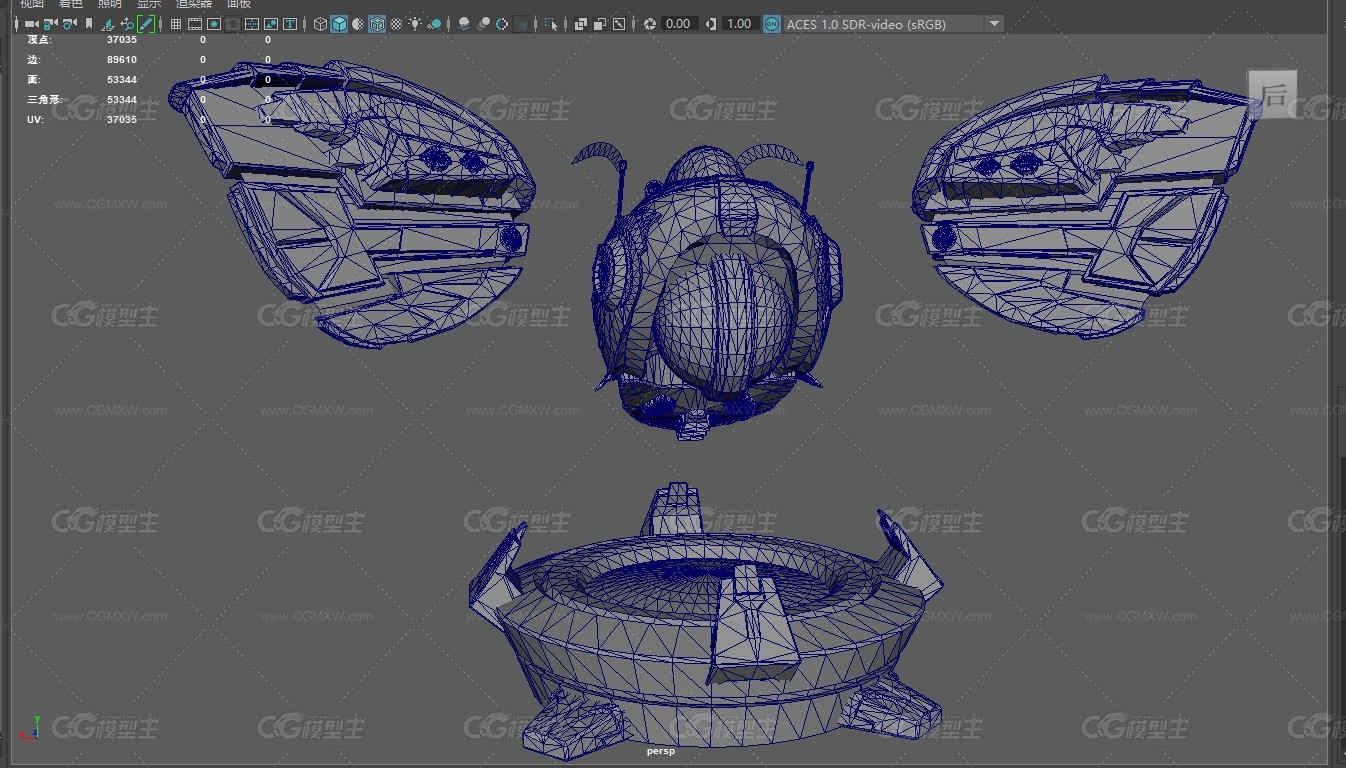Click the Textured checker icon
The height and width of the screenshot is (768, 1346).
(x=396, y=24)
